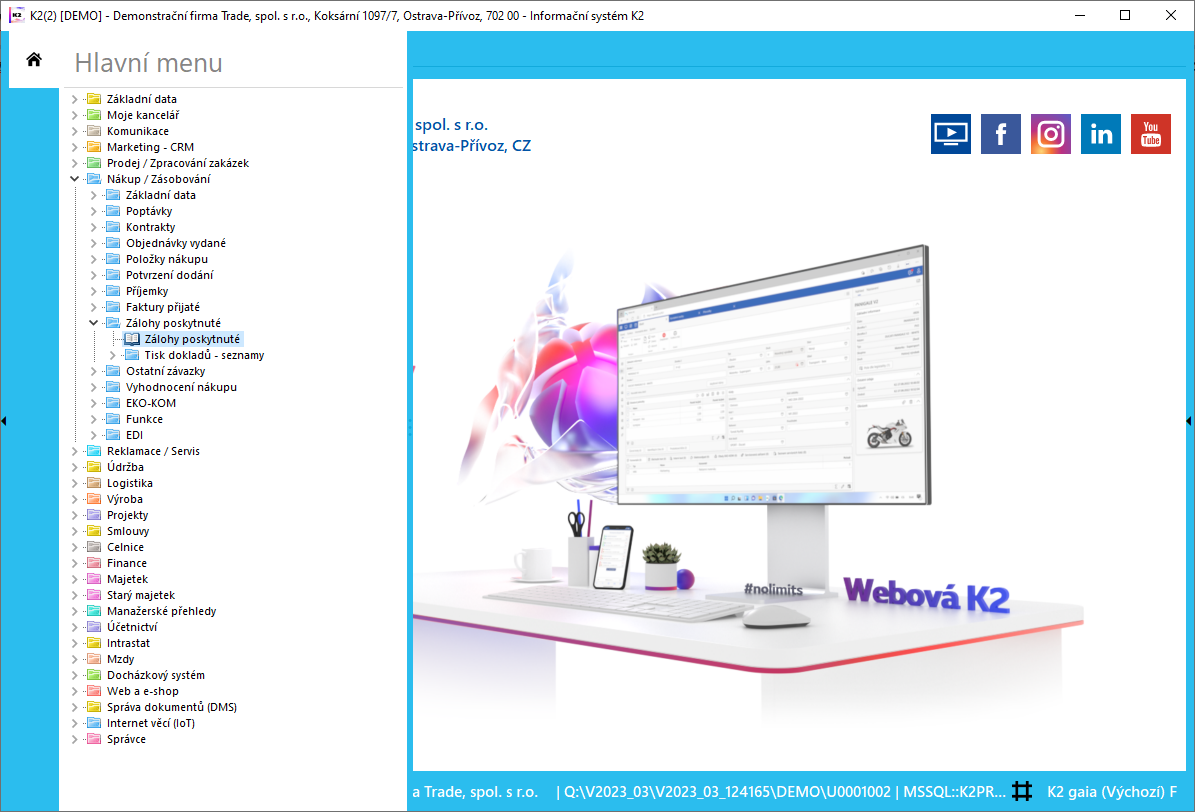Select the Smlouvy item

pos(128,531)
